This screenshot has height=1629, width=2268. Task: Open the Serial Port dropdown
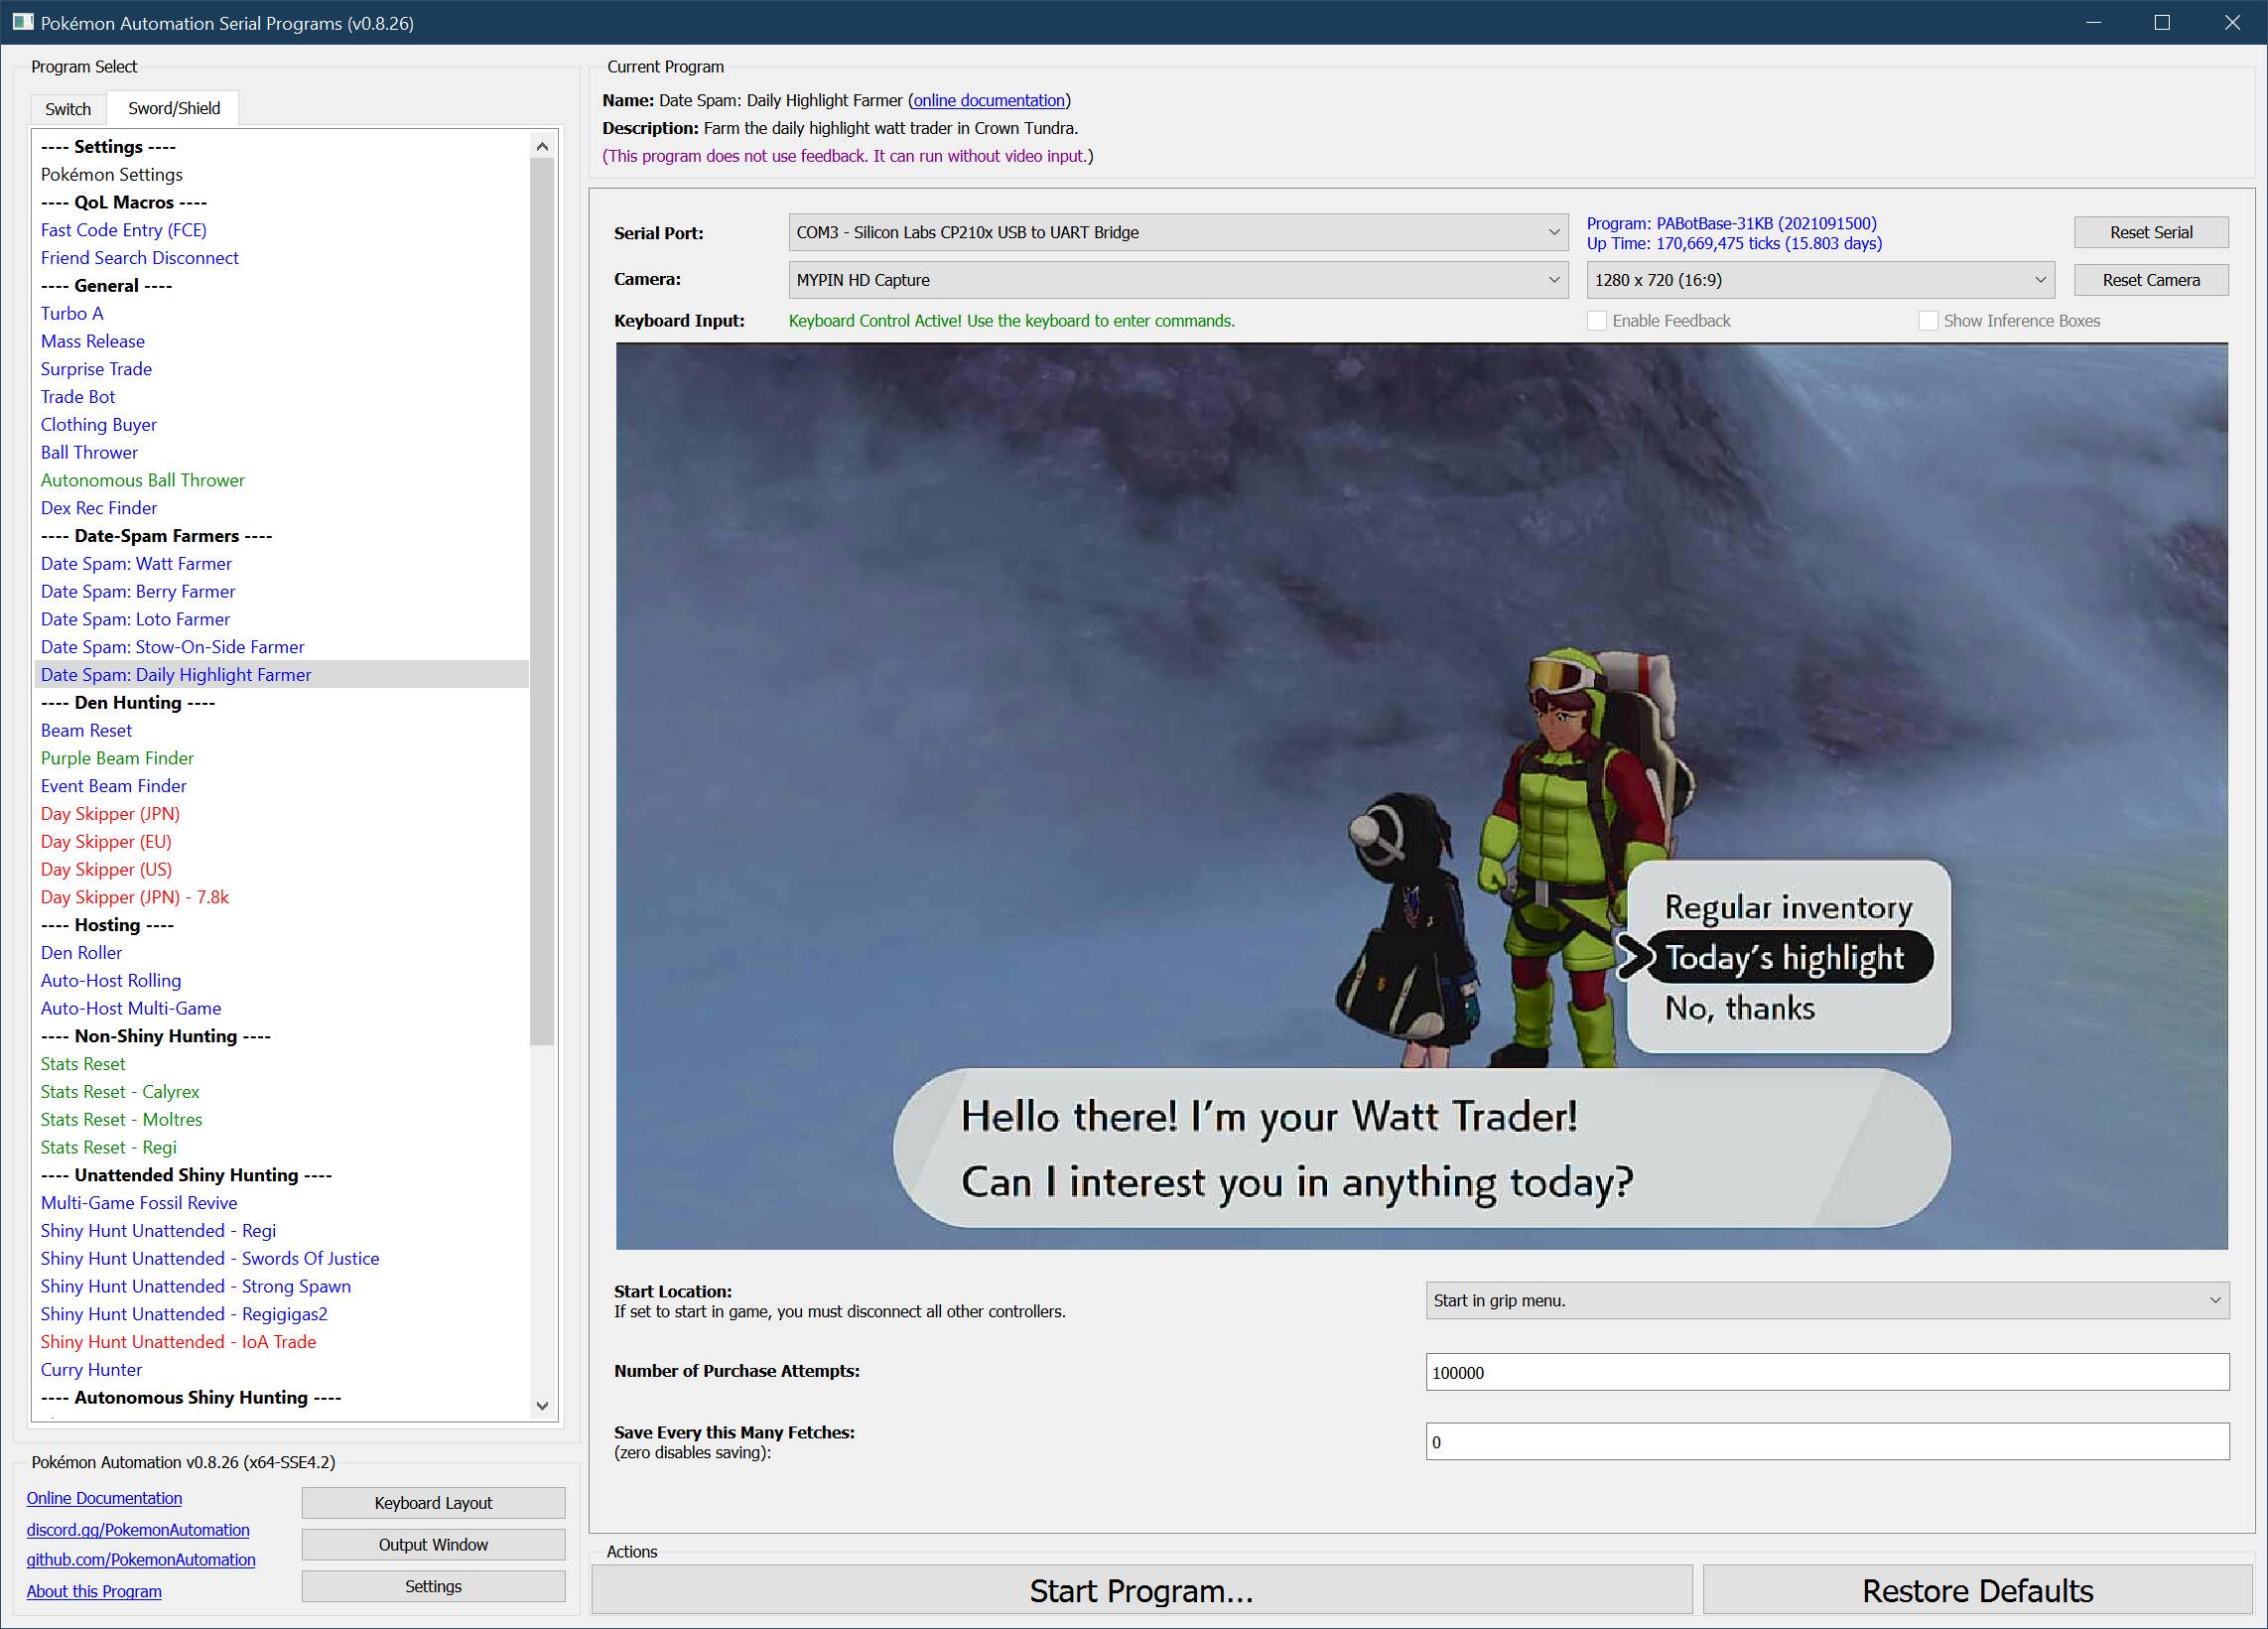[1177, 232]
